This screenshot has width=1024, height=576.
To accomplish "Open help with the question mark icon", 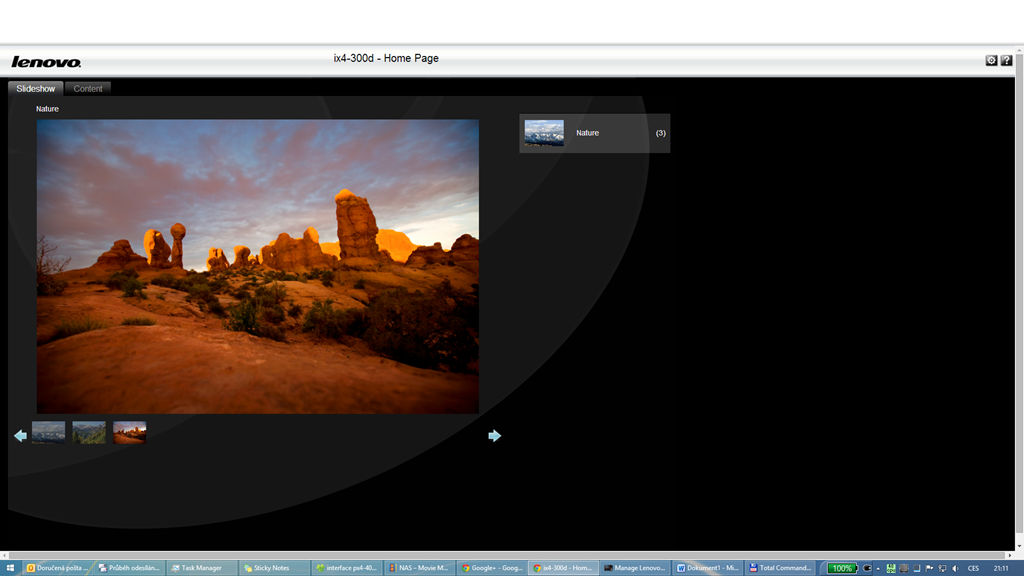I will click(1006, 60).
